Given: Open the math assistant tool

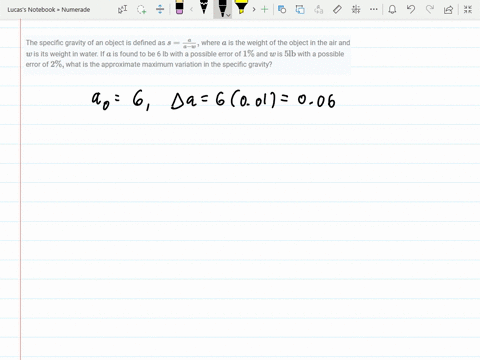Looking at the screenshot, I should tap(356, 9).
